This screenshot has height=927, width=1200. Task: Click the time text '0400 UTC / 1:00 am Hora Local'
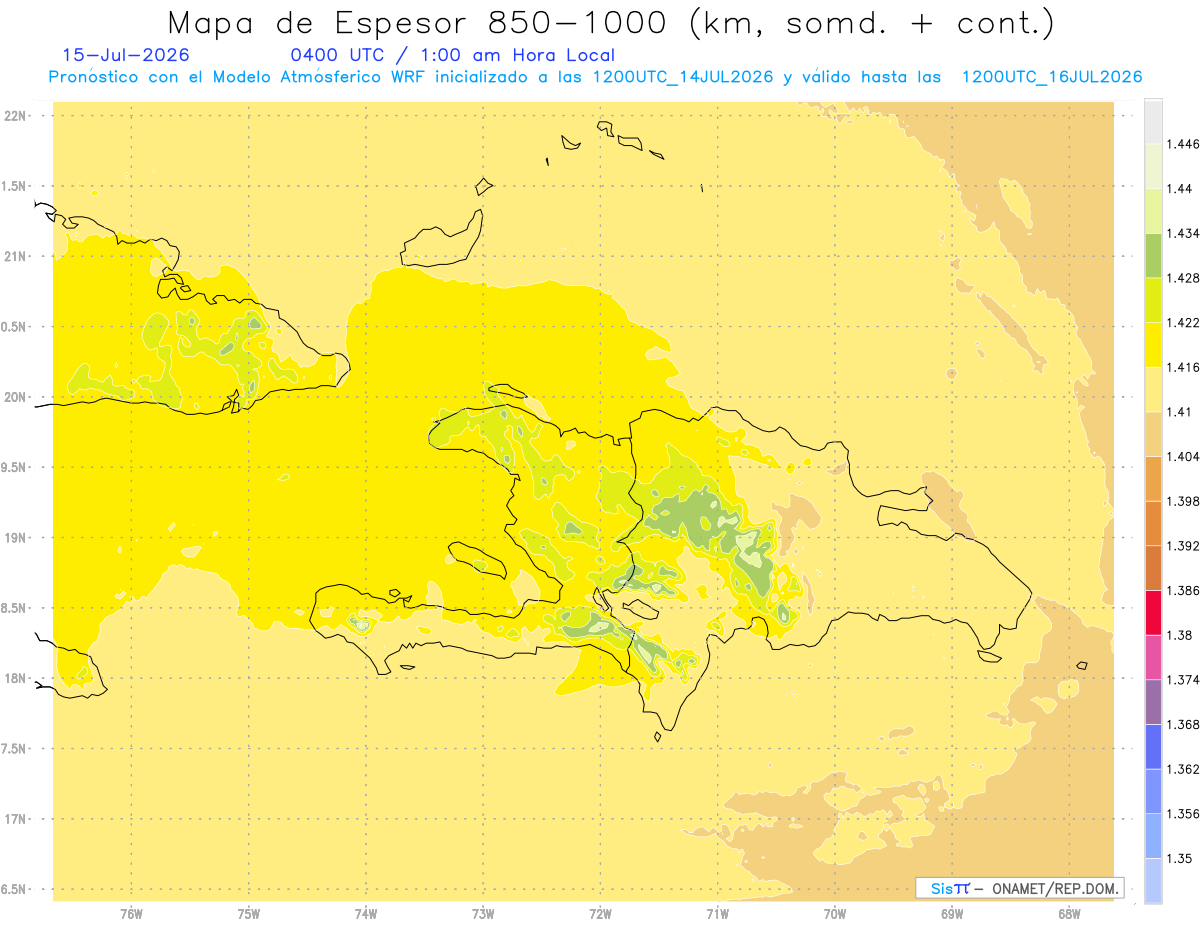point(453,56)
